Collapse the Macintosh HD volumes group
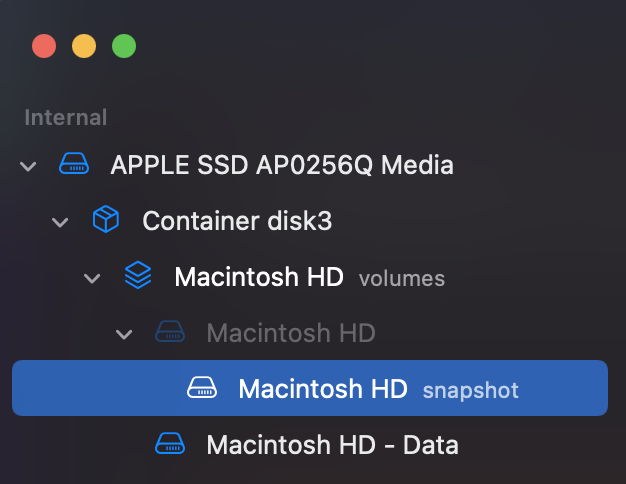Viewport: 626px width, 484px height. (92, 277)
